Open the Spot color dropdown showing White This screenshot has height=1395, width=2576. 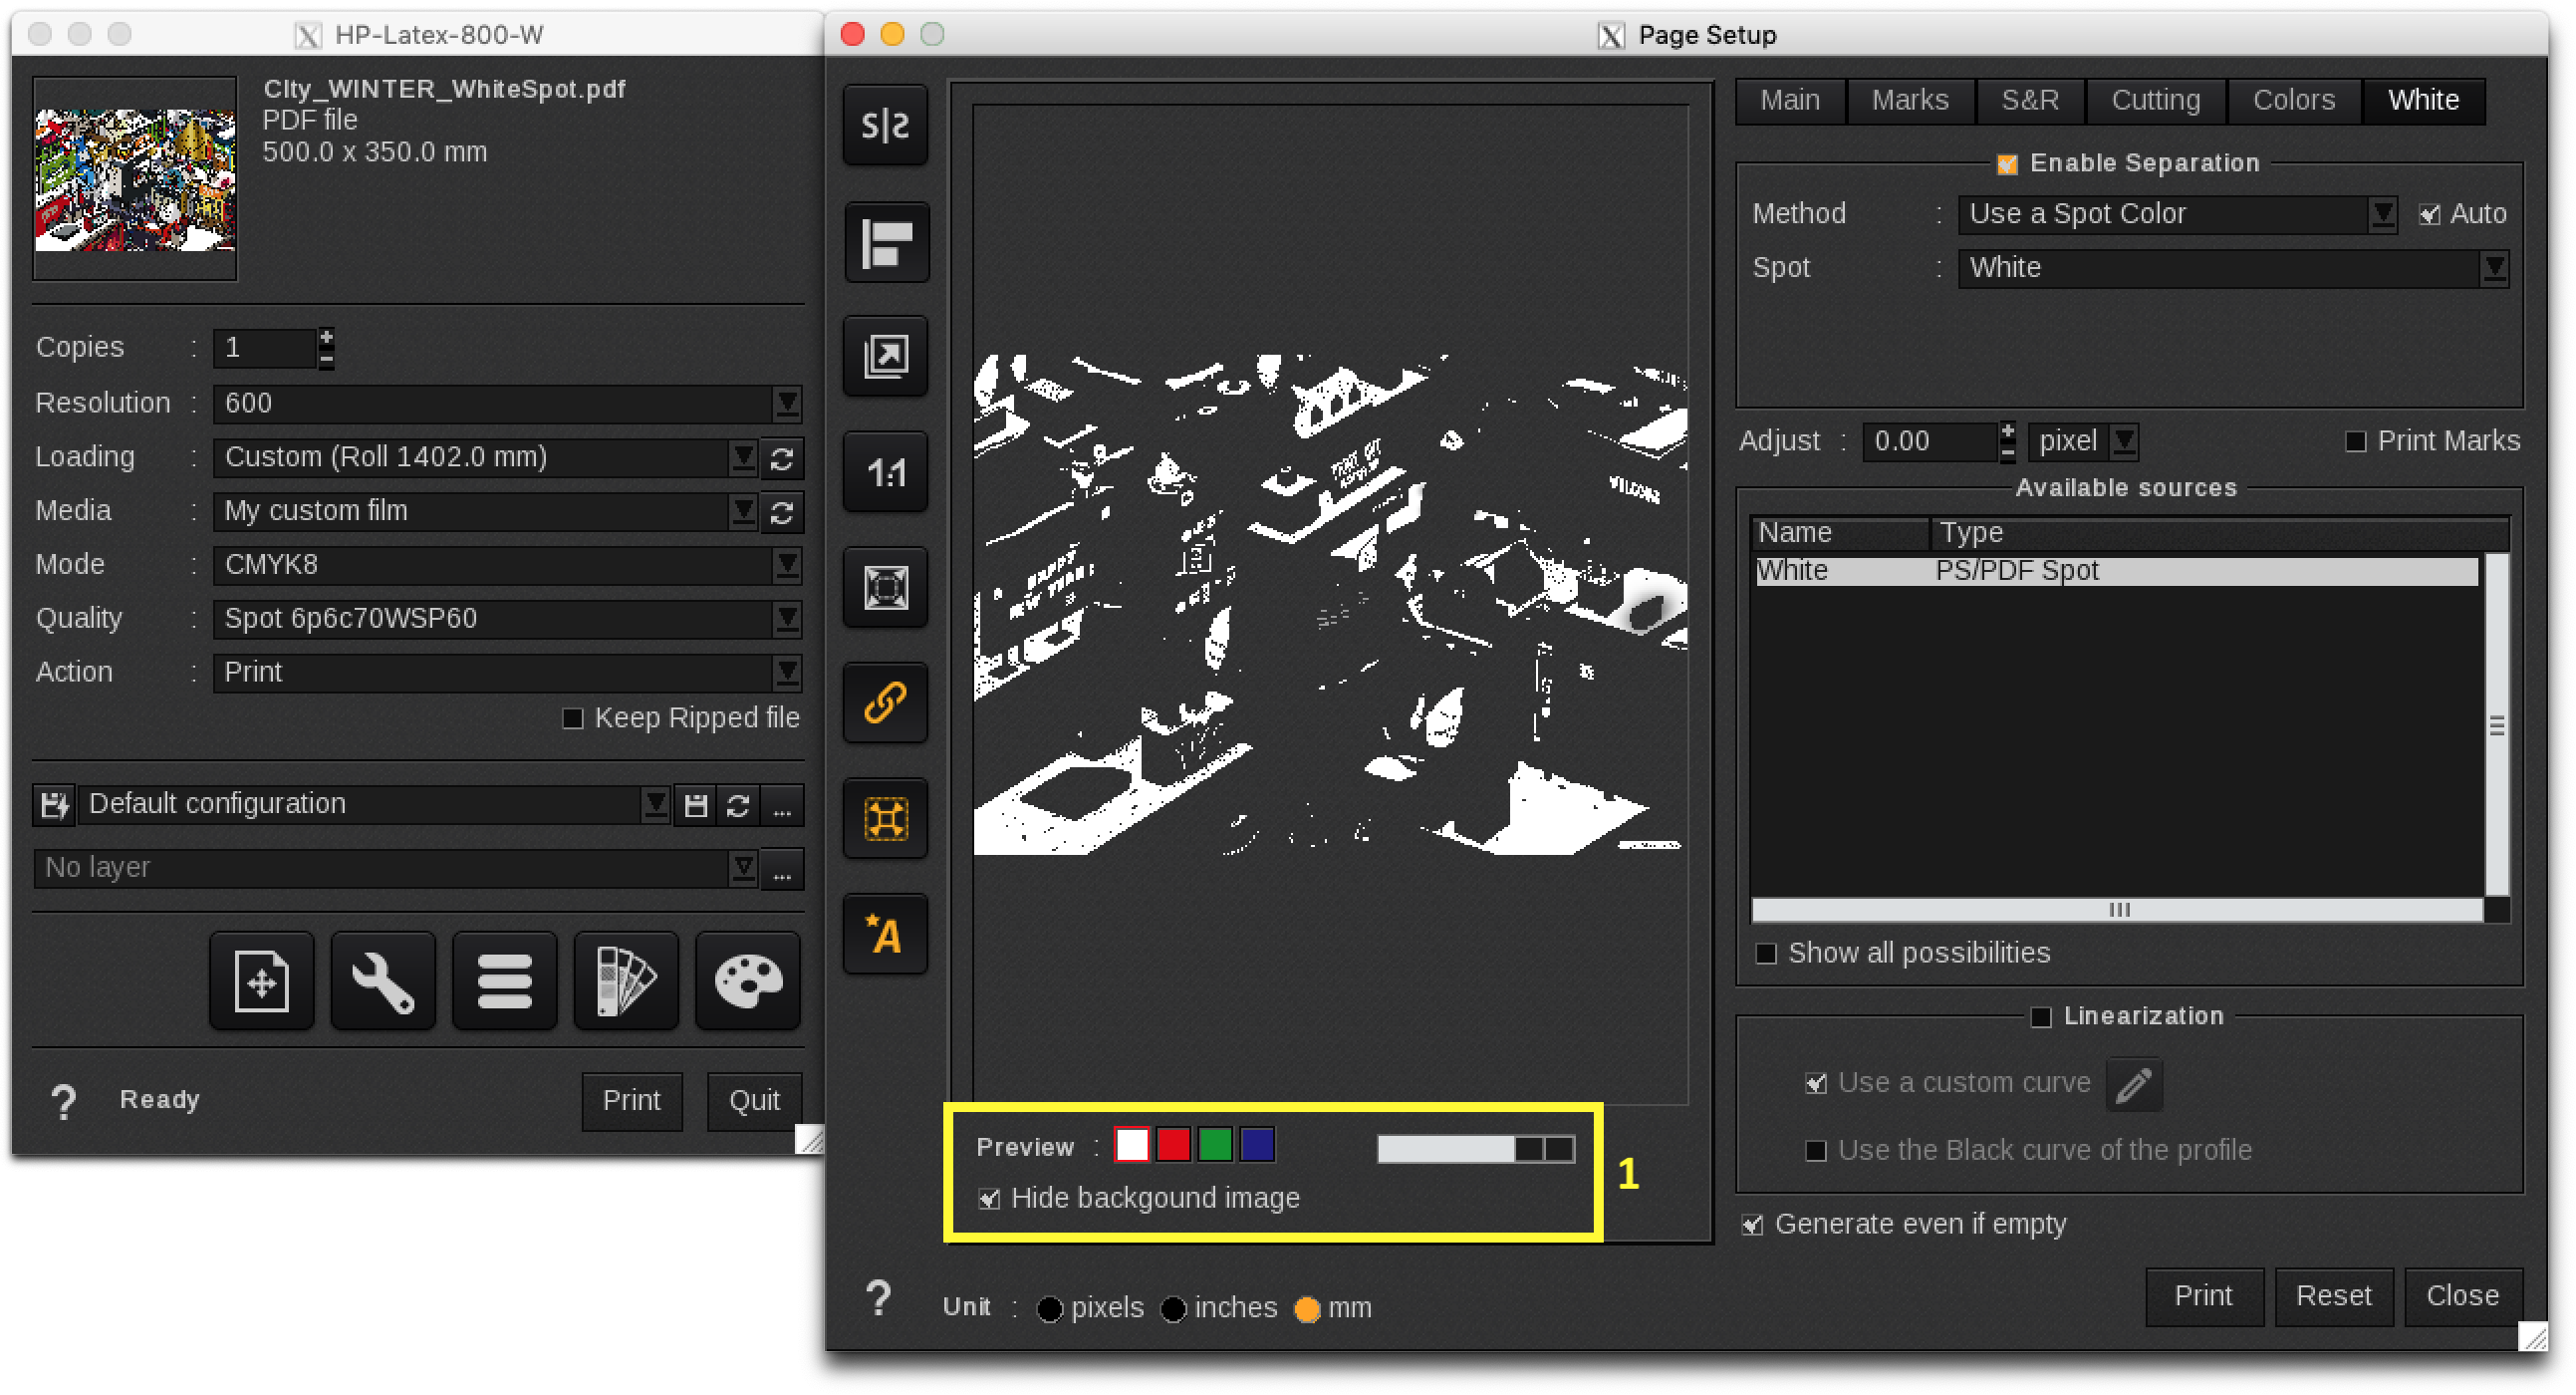[x=2494, y=268]
